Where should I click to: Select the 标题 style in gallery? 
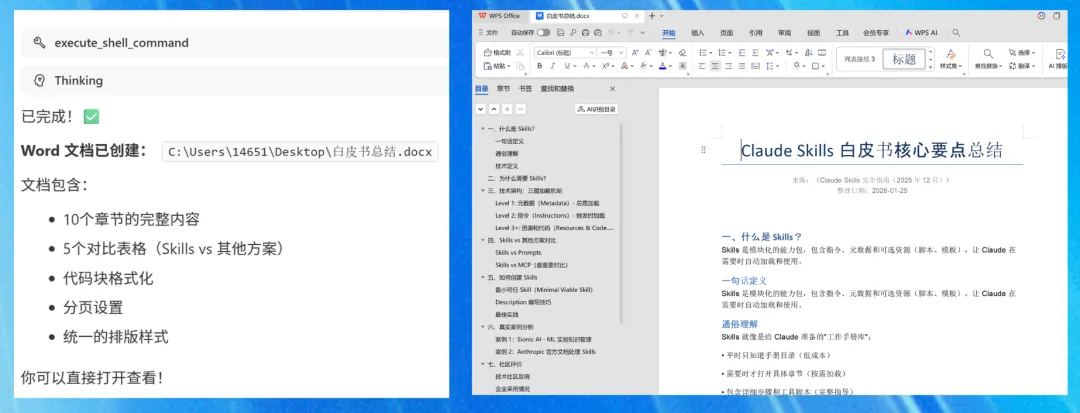pos(904,59)
